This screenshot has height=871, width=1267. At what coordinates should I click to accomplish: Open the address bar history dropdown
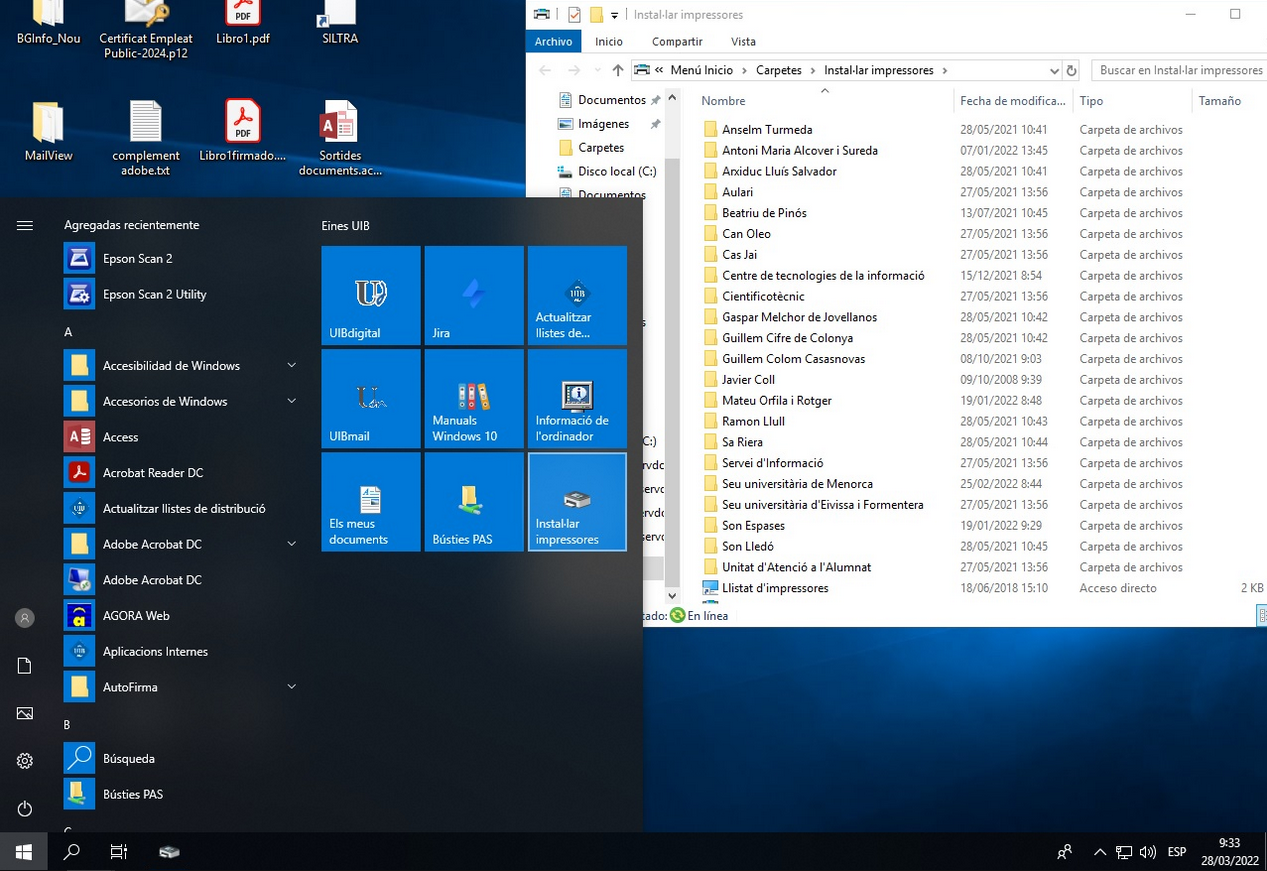(1054, 70)
